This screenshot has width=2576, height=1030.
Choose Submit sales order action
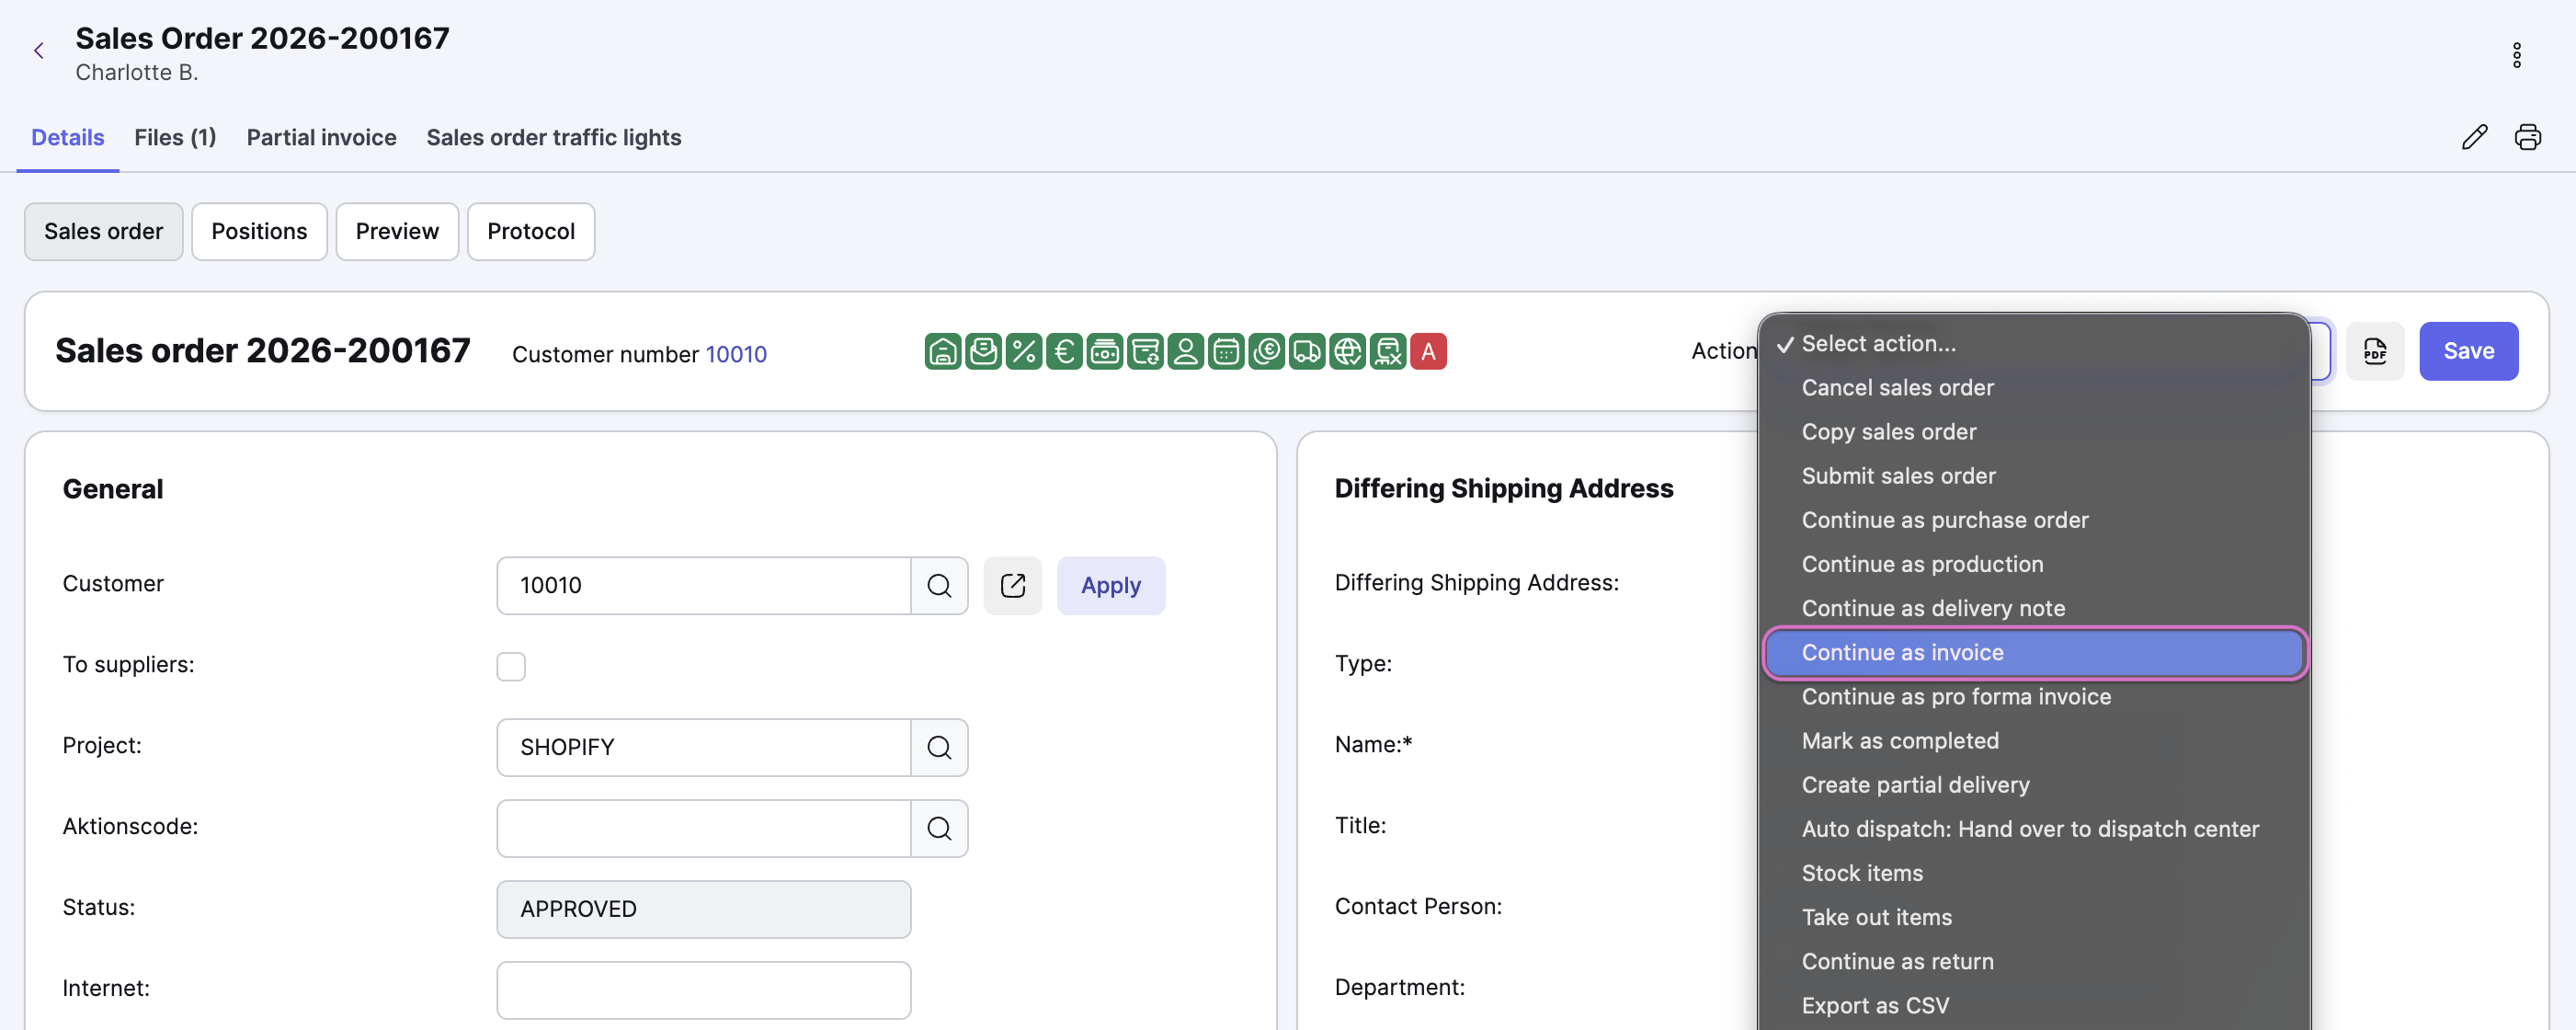(x=2034, y=476)
